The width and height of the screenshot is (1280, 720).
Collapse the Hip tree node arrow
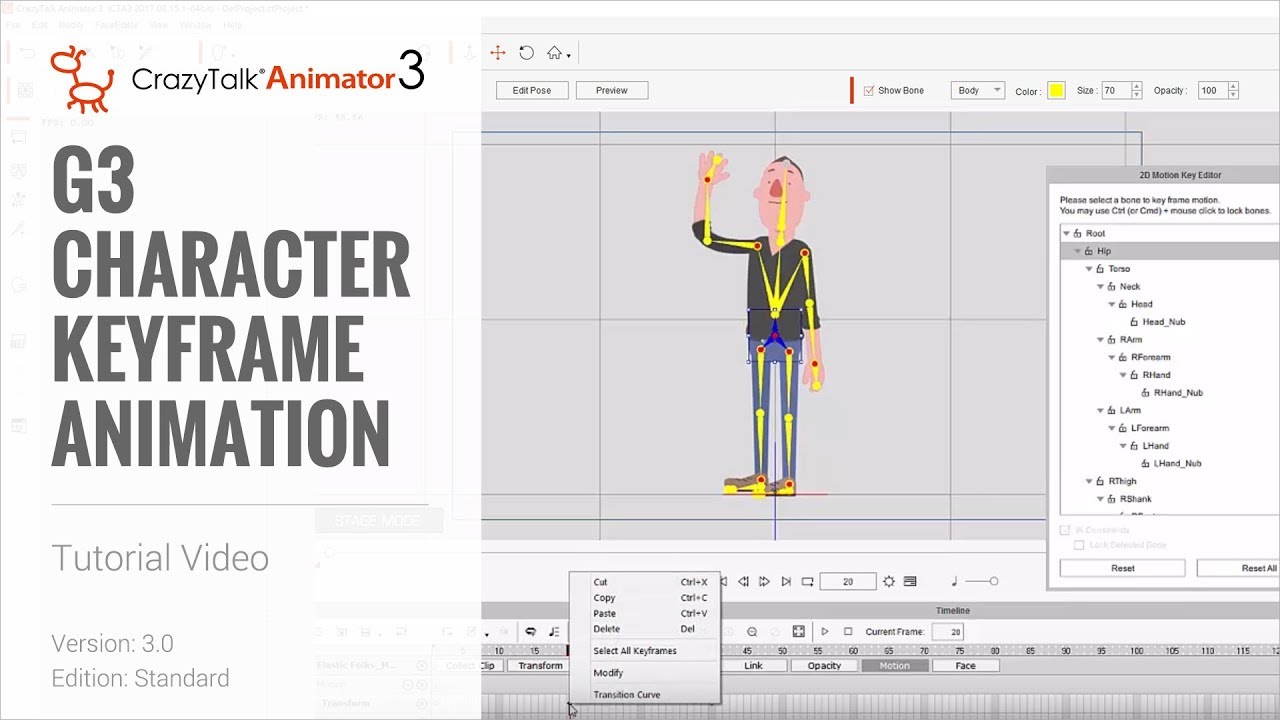(x=1078, y=251)
